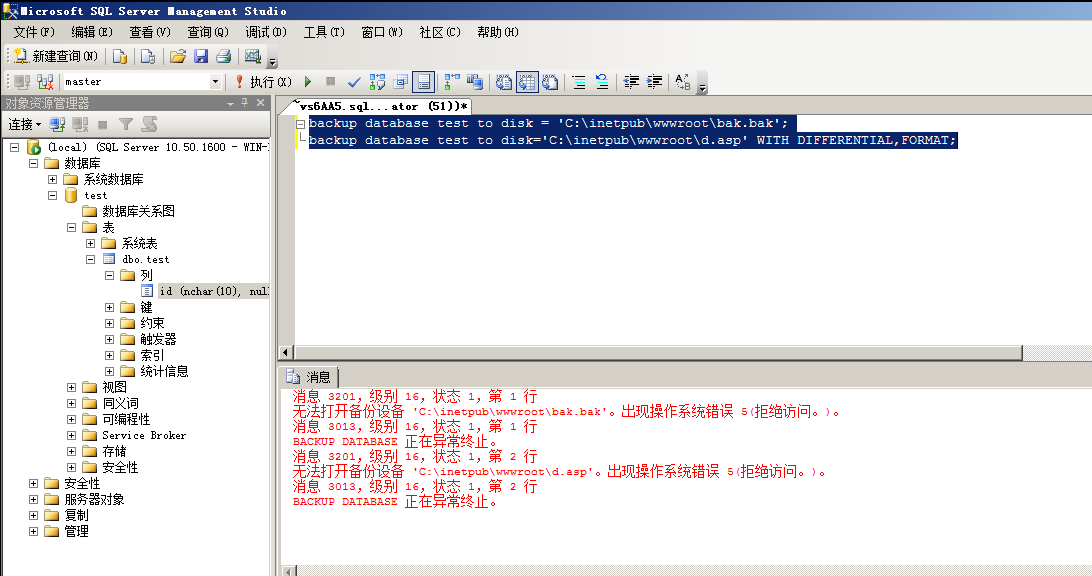The width and height of the screenshot is (1092, 576).
Task: Open the Tools (工具) menu
Action: pyautogui.click(x=324, y=32)
